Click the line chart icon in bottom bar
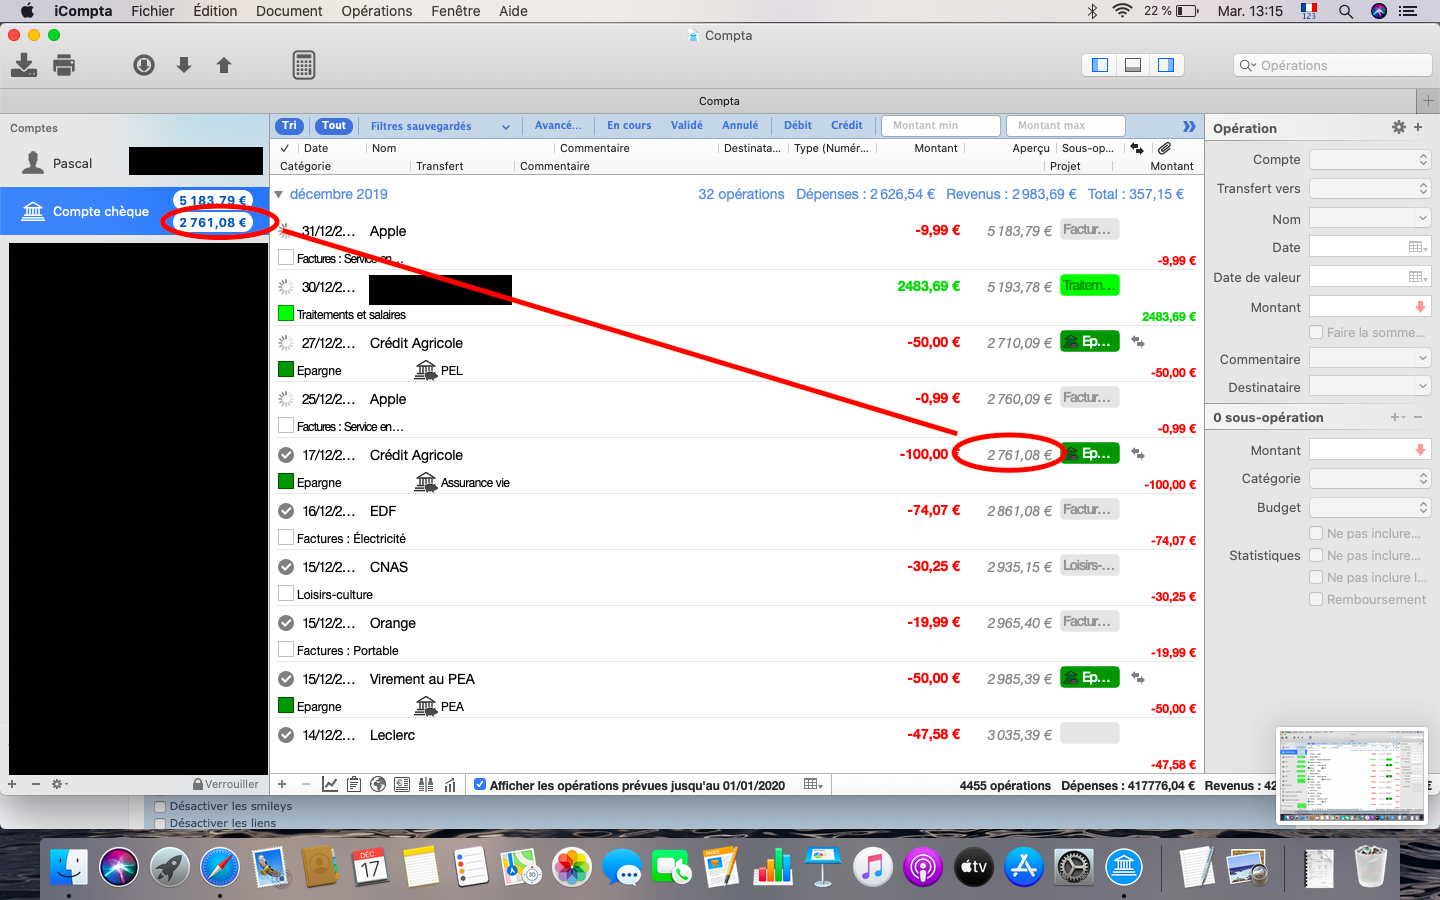Viewport: 1440px width, 900px height. [x=330, y=785]
